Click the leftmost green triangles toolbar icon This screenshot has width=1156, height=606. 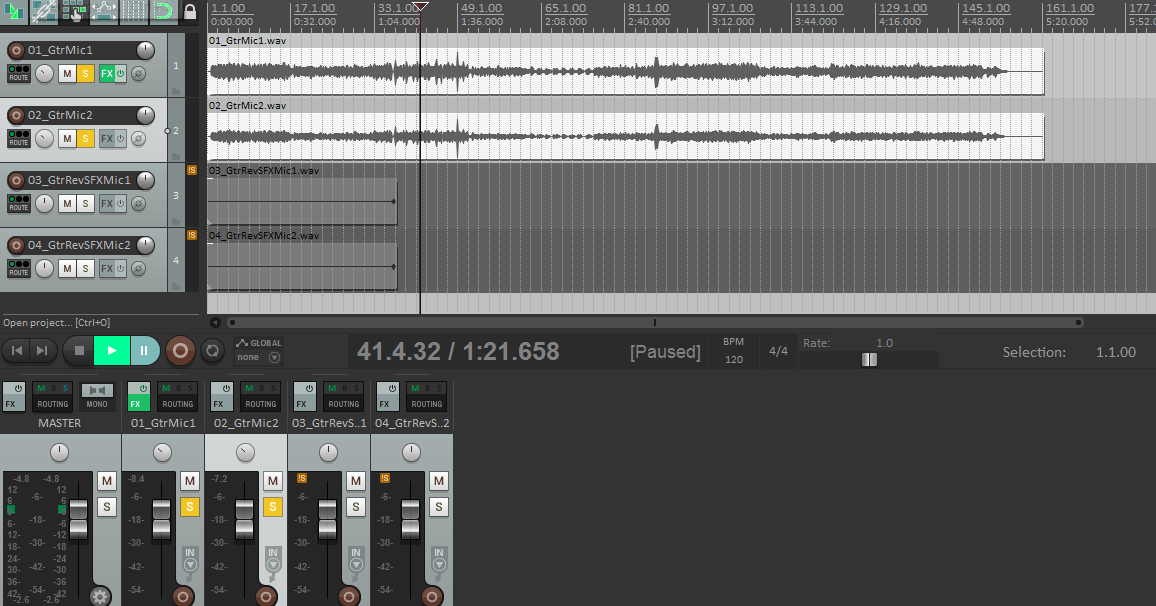(x=13, y=13)
